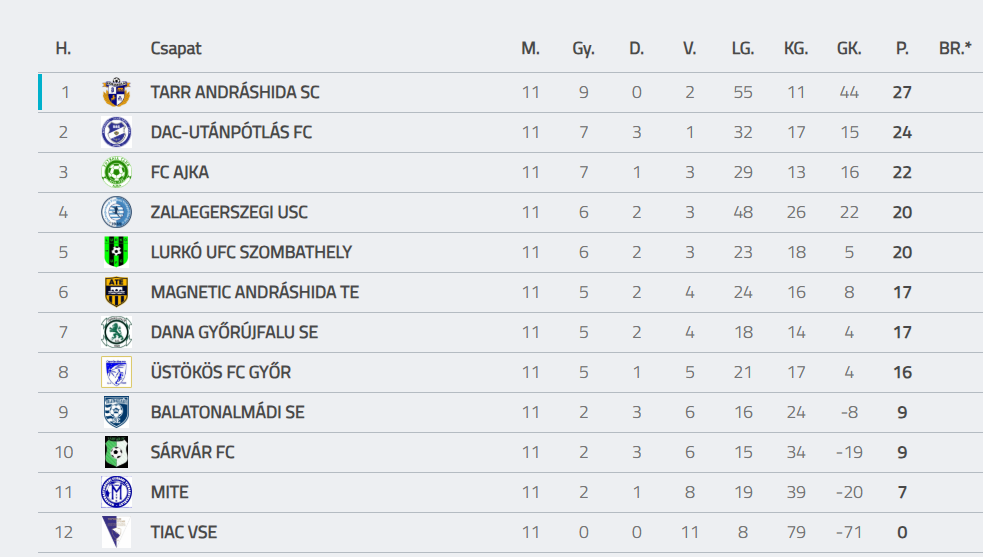Open the TARR ANDRÁSHIDA SC team link
The height and width of the screenshot is (557, 983).
(x=235, y=92)
